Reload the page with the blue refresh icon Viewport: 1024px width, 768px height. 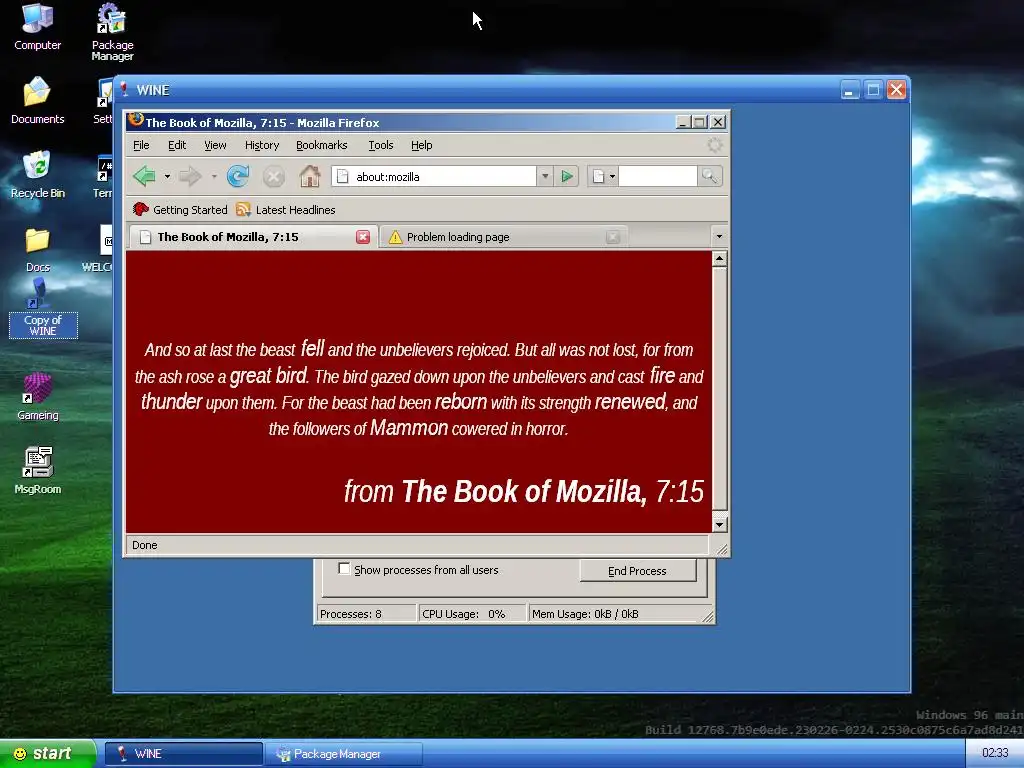[x=238, y=176]
